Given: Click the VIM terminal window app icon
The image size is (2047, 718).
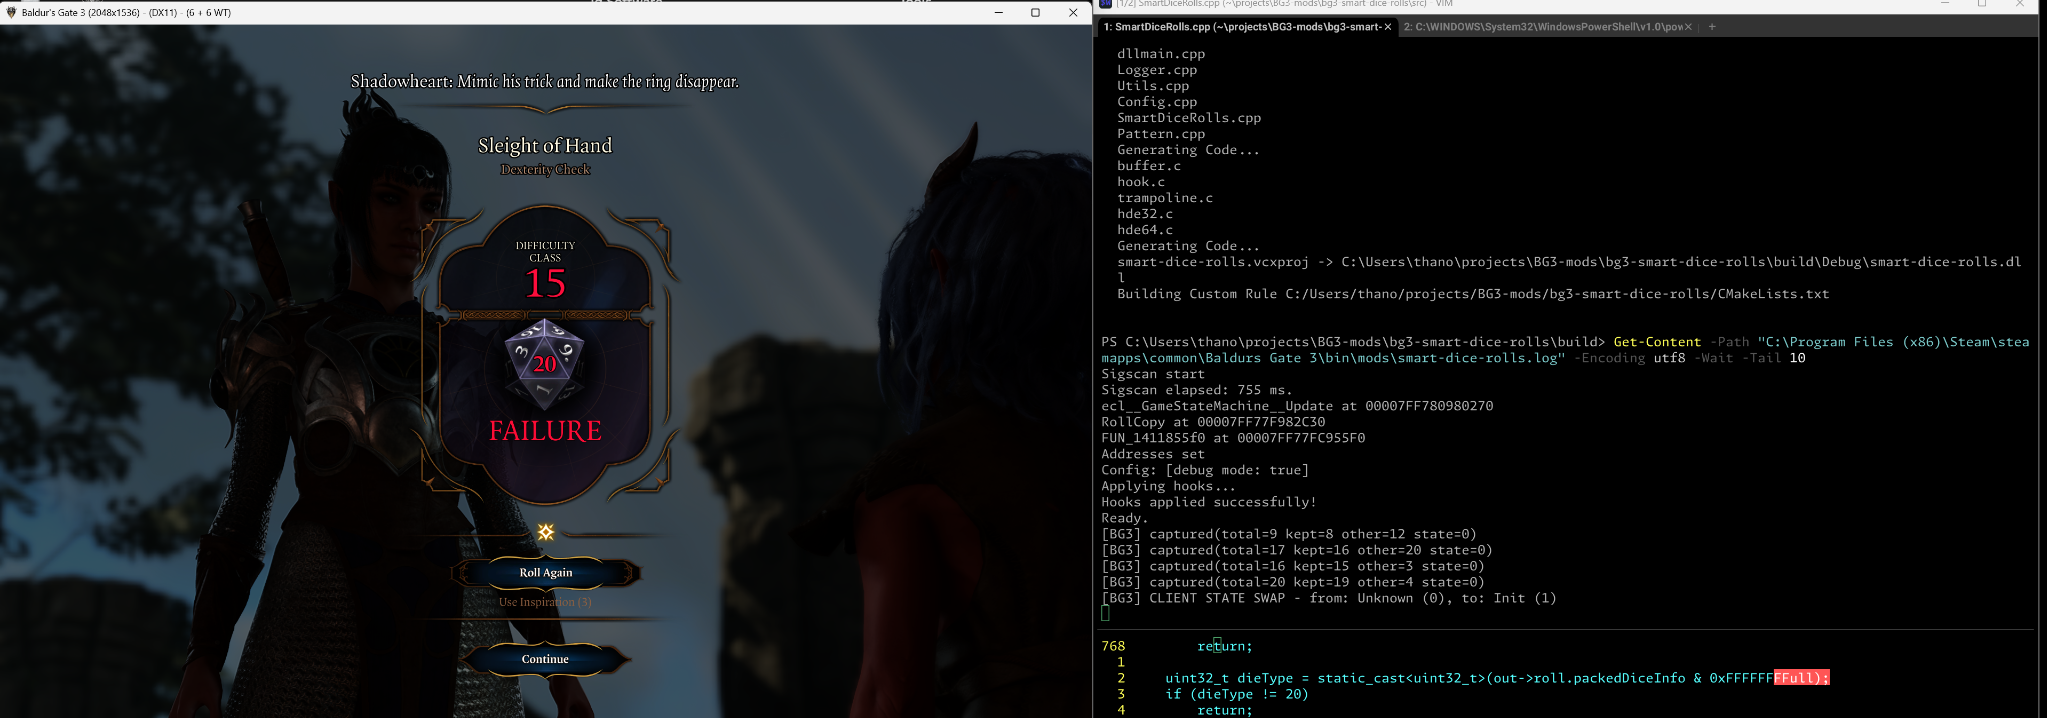Looking at the screenshot, I should 1105,4.
